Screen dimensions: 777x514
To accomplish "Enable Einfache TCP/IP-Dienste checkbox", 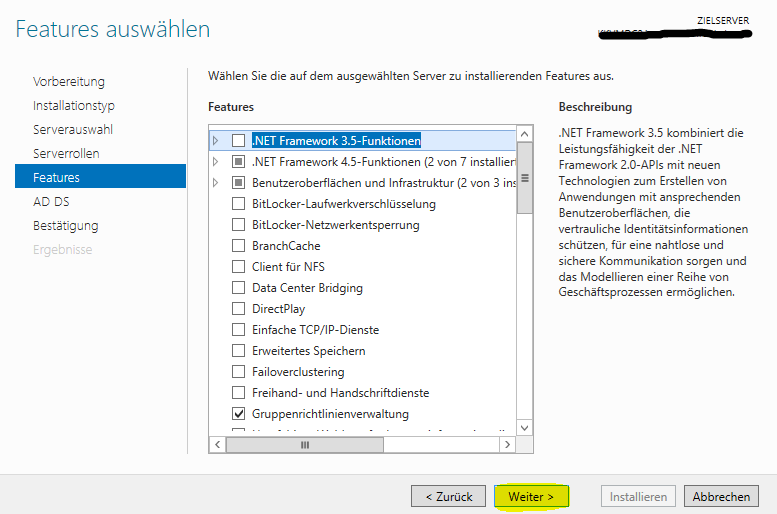I will 238,330.
